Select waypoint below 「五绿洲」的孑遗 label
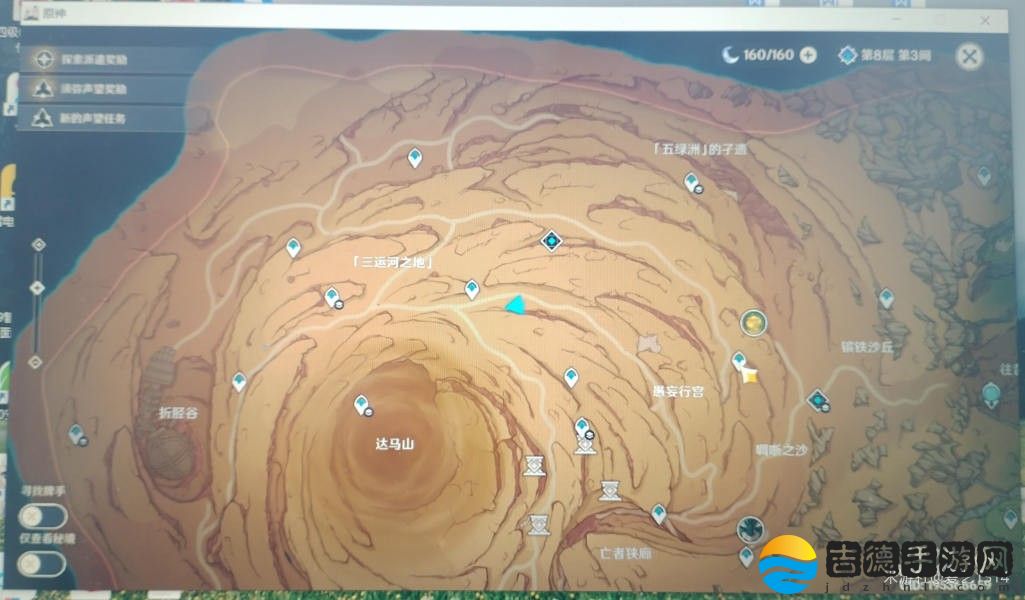 point(691,181)
